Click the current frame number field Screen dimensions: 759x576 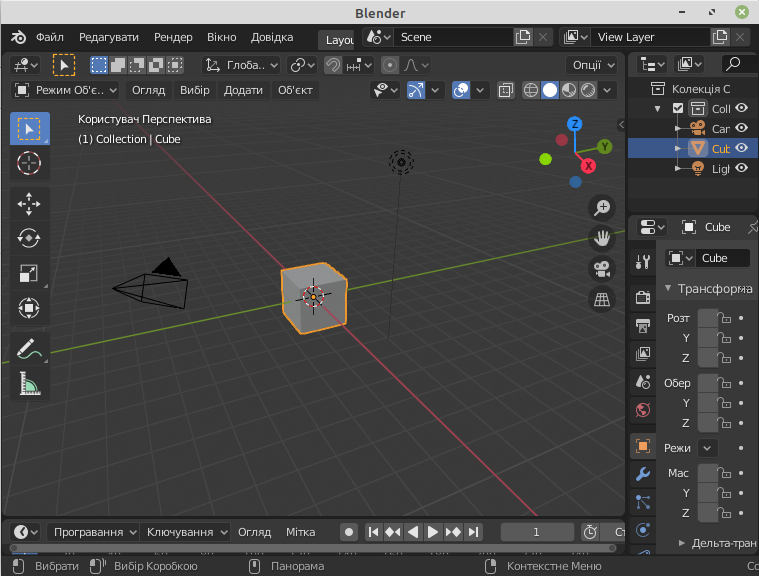(536, 532)
